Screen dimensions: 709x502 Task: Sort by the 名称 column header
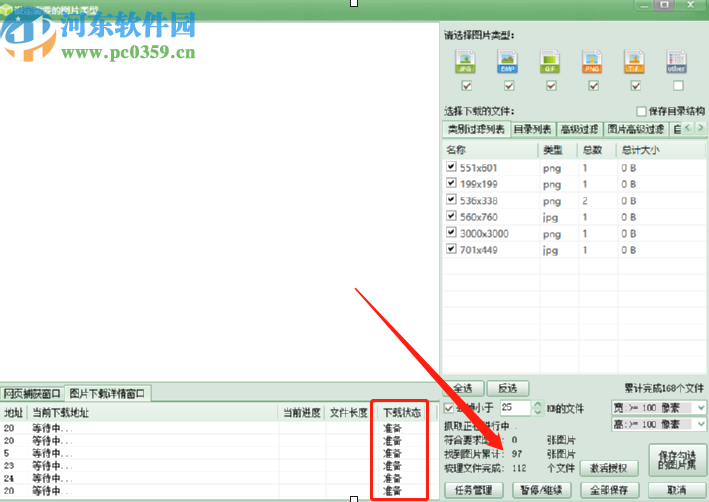tap(490, 150)
